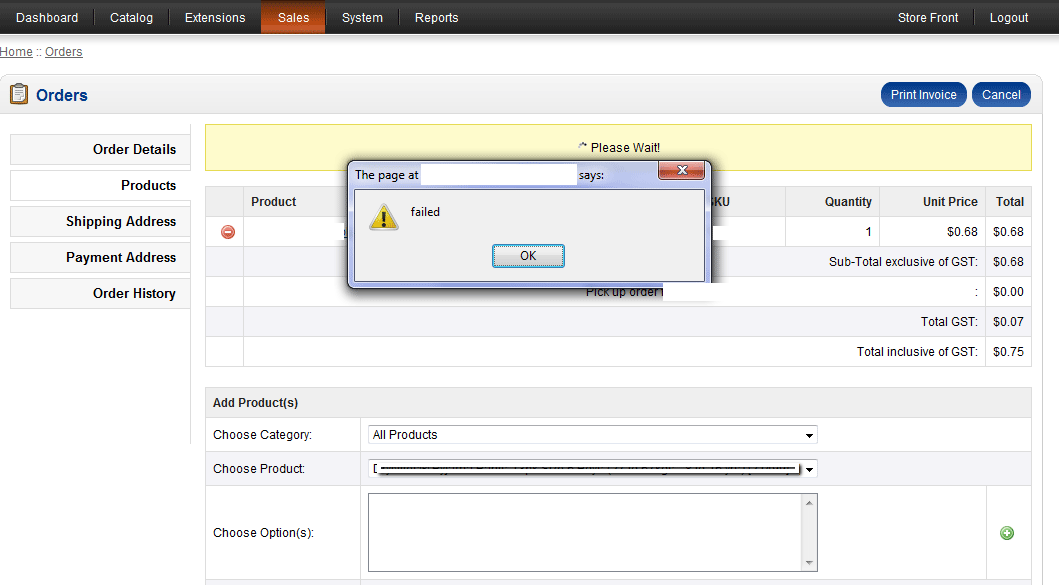Open the Dashboard menu
Screen dimensions: 1059x585
pos(47,18)
